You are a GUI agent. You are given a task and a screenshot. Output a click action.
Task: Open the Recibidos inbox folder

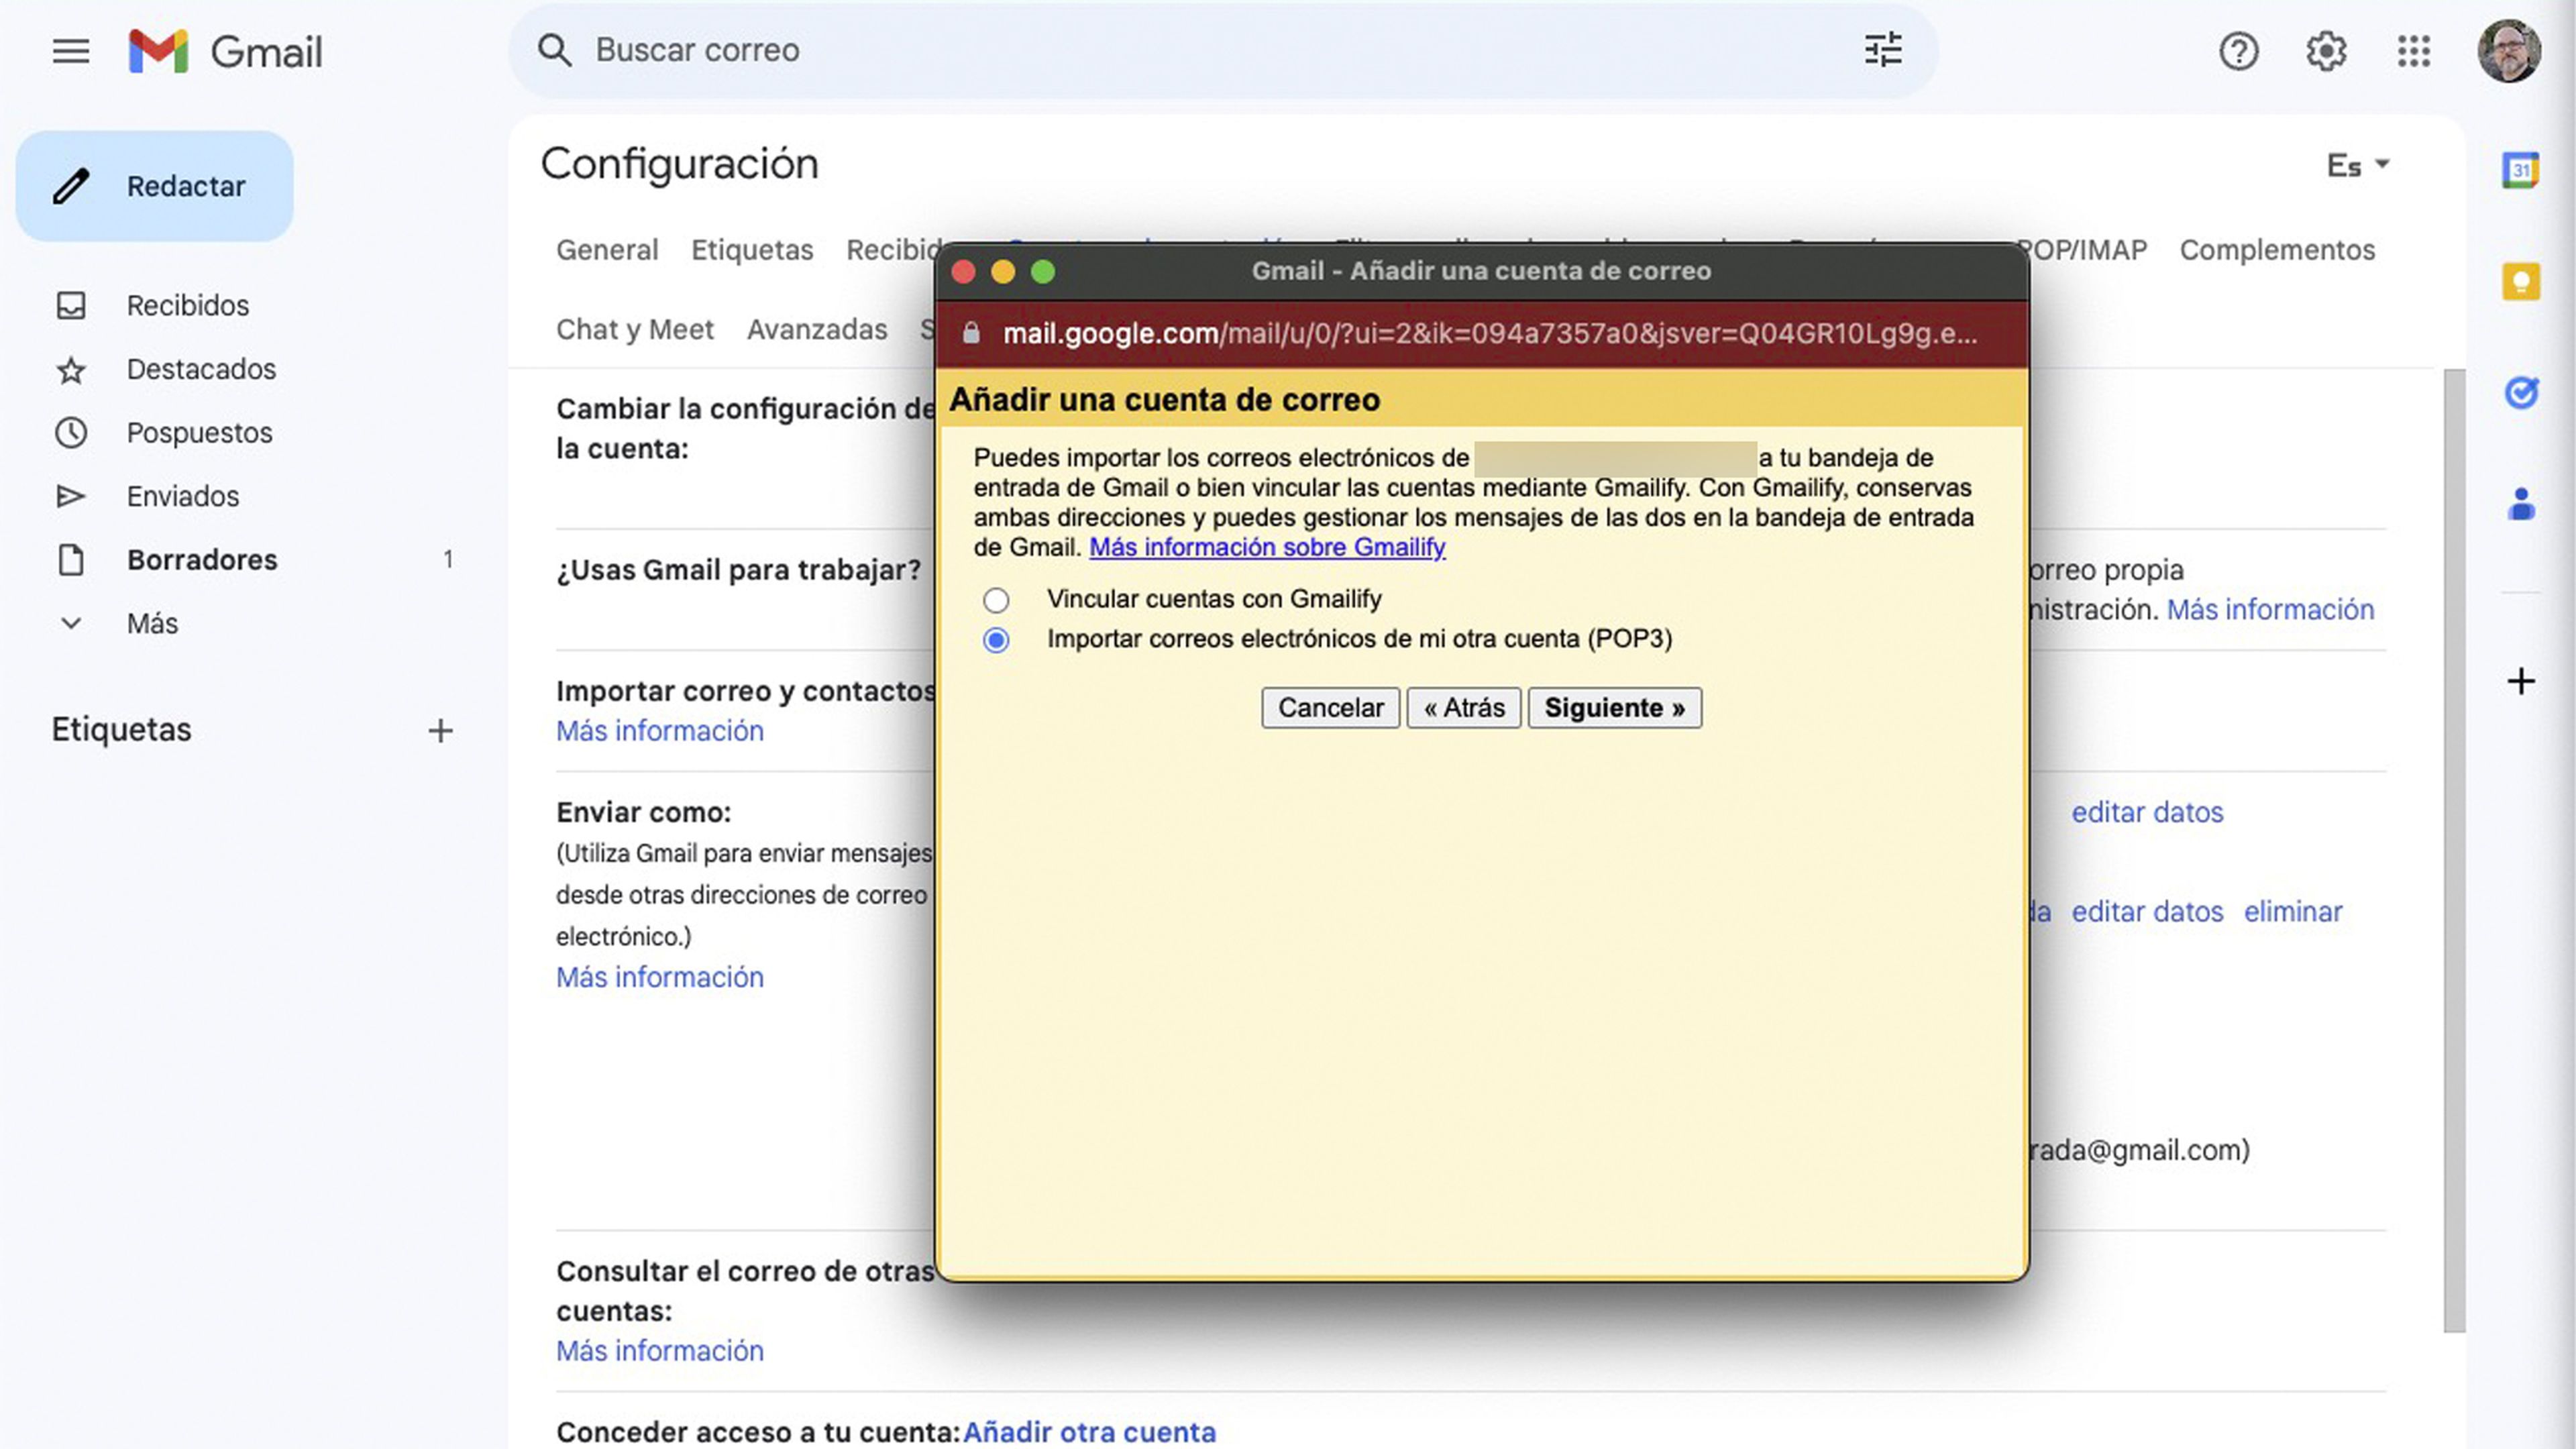(x=187, y=305)
